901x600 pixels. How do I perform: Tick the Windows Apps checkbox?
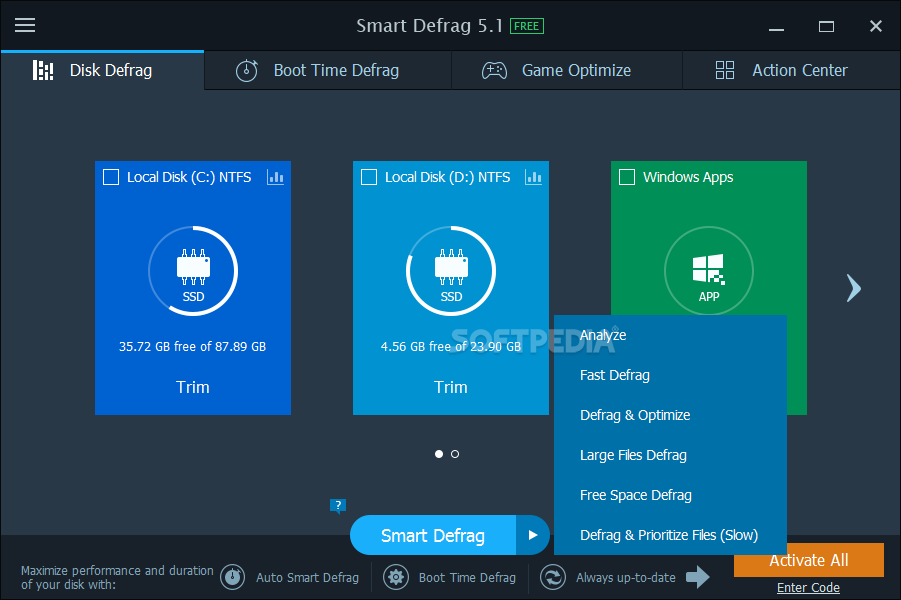coord(627,177)
